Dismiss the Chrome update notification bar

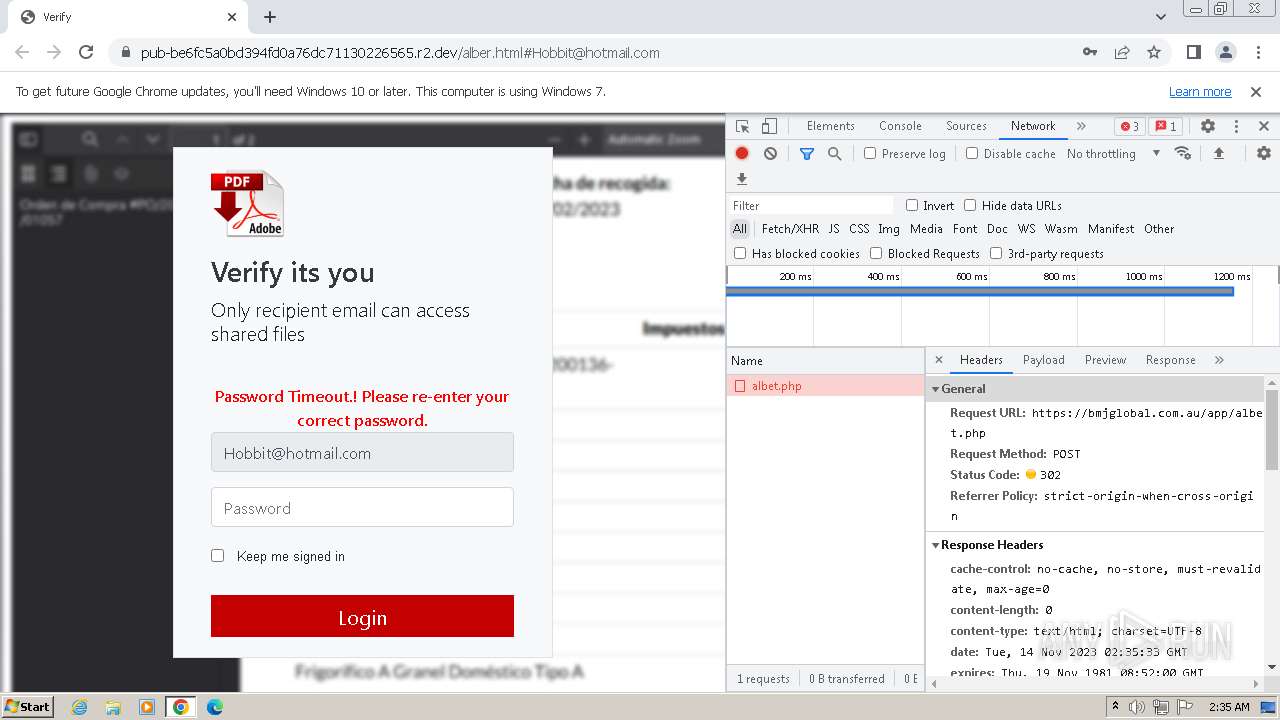pyautogui.click(x=1256, y=91)
